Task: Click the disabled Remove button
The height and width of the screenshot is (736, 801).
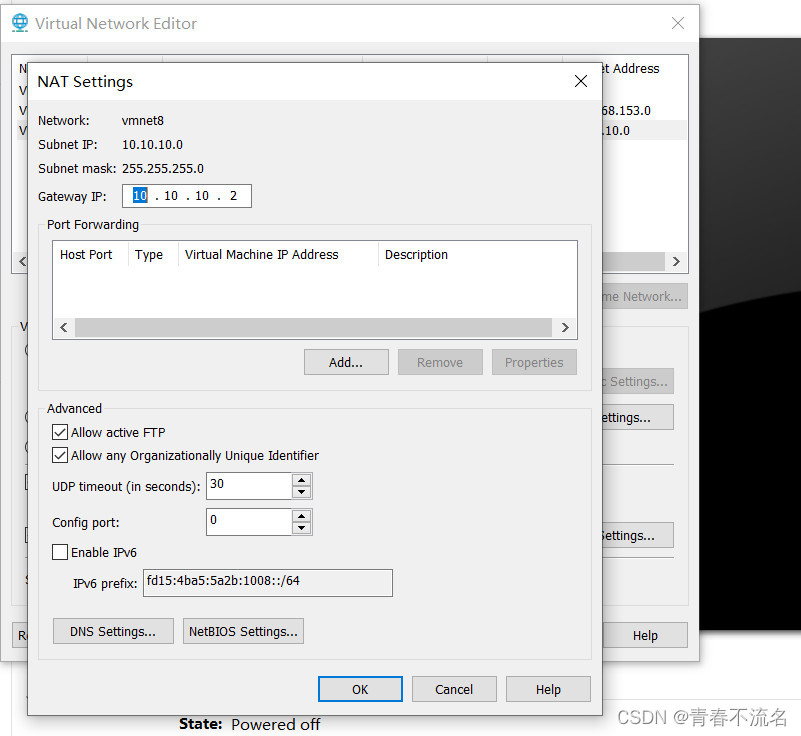Action: [440, 362]
